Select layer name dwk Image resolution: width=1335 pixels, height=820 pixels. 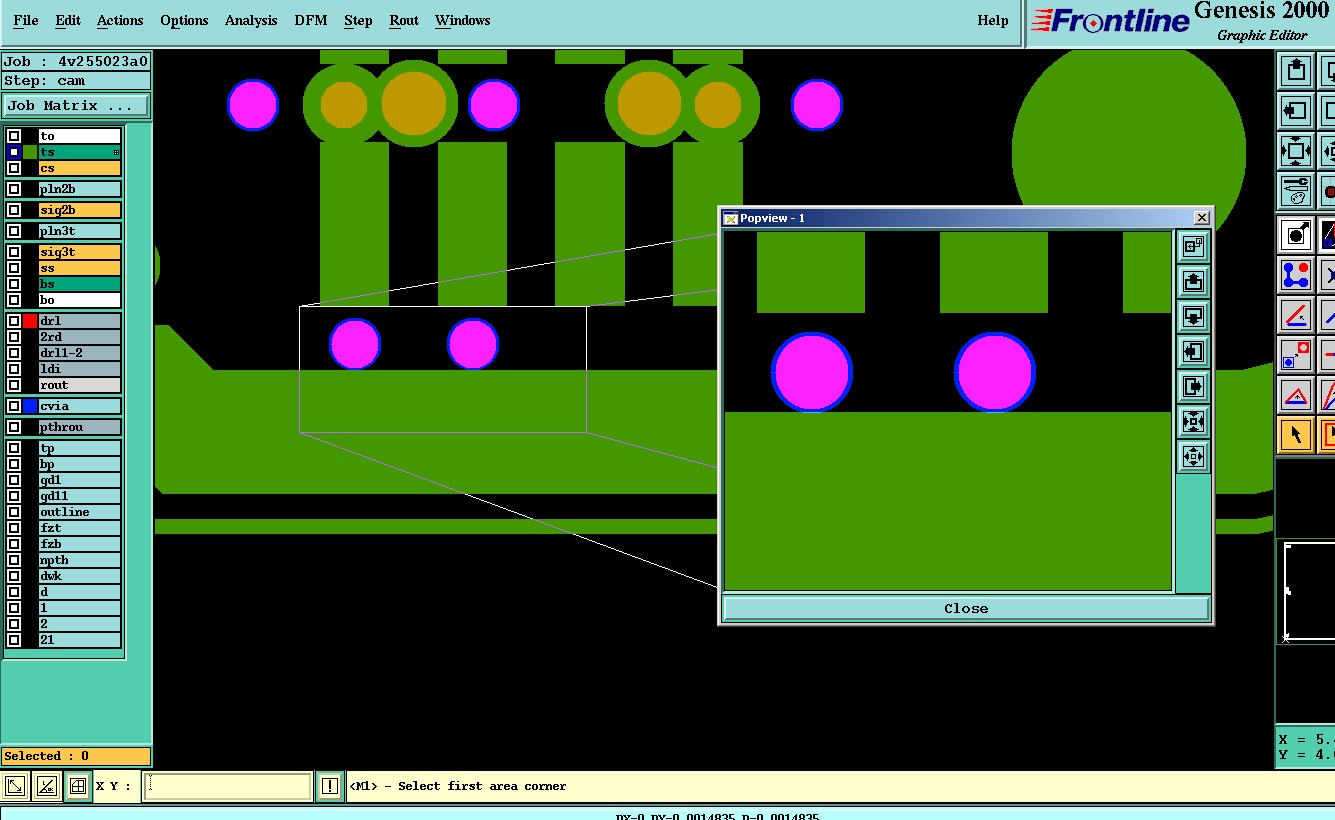coord(80,576)
